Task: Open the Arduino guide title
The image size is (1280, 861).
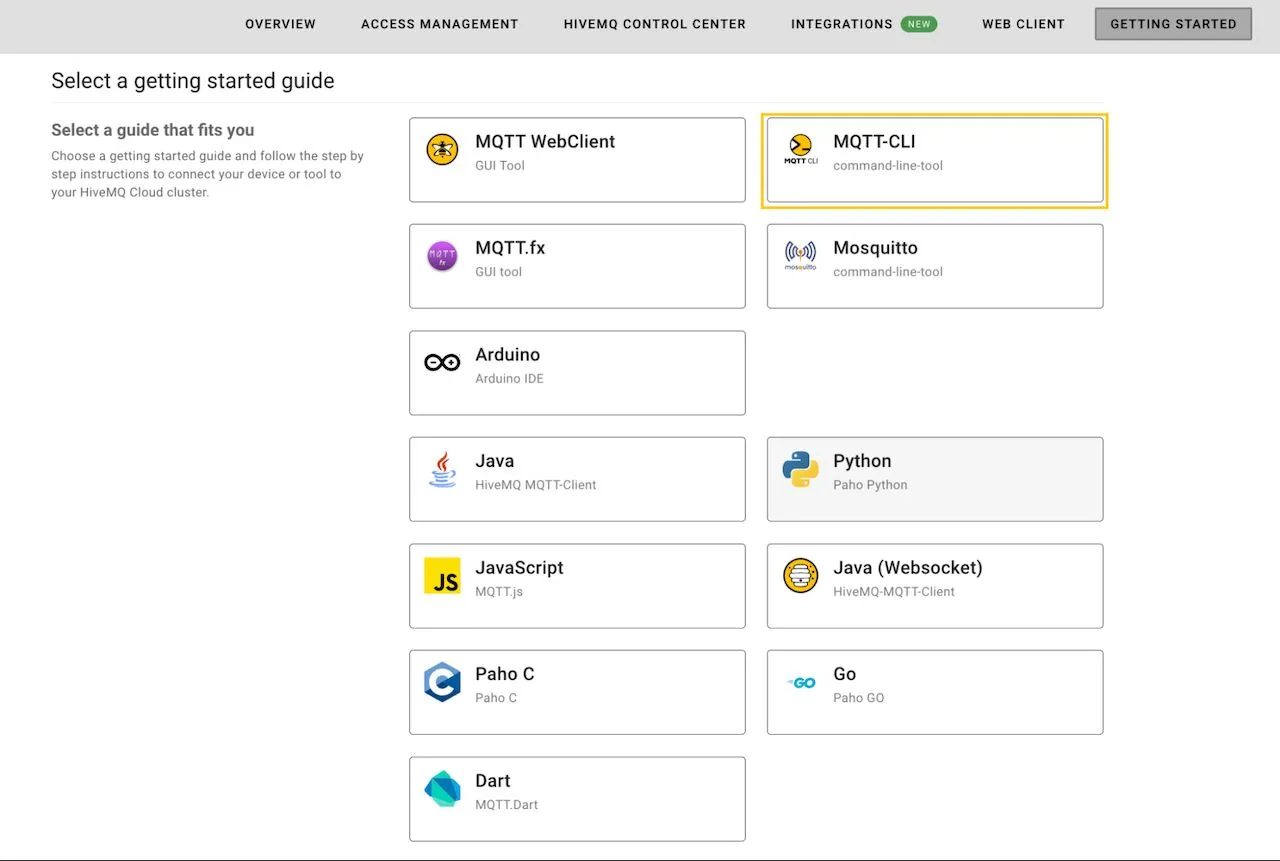Action: [x=507, y=355]
